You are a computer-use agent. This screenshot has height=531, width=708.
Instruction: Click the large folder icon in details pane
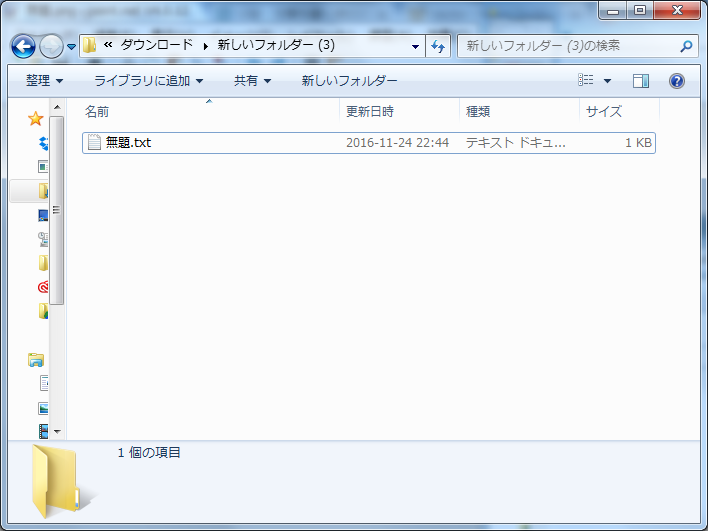point(57,481)
